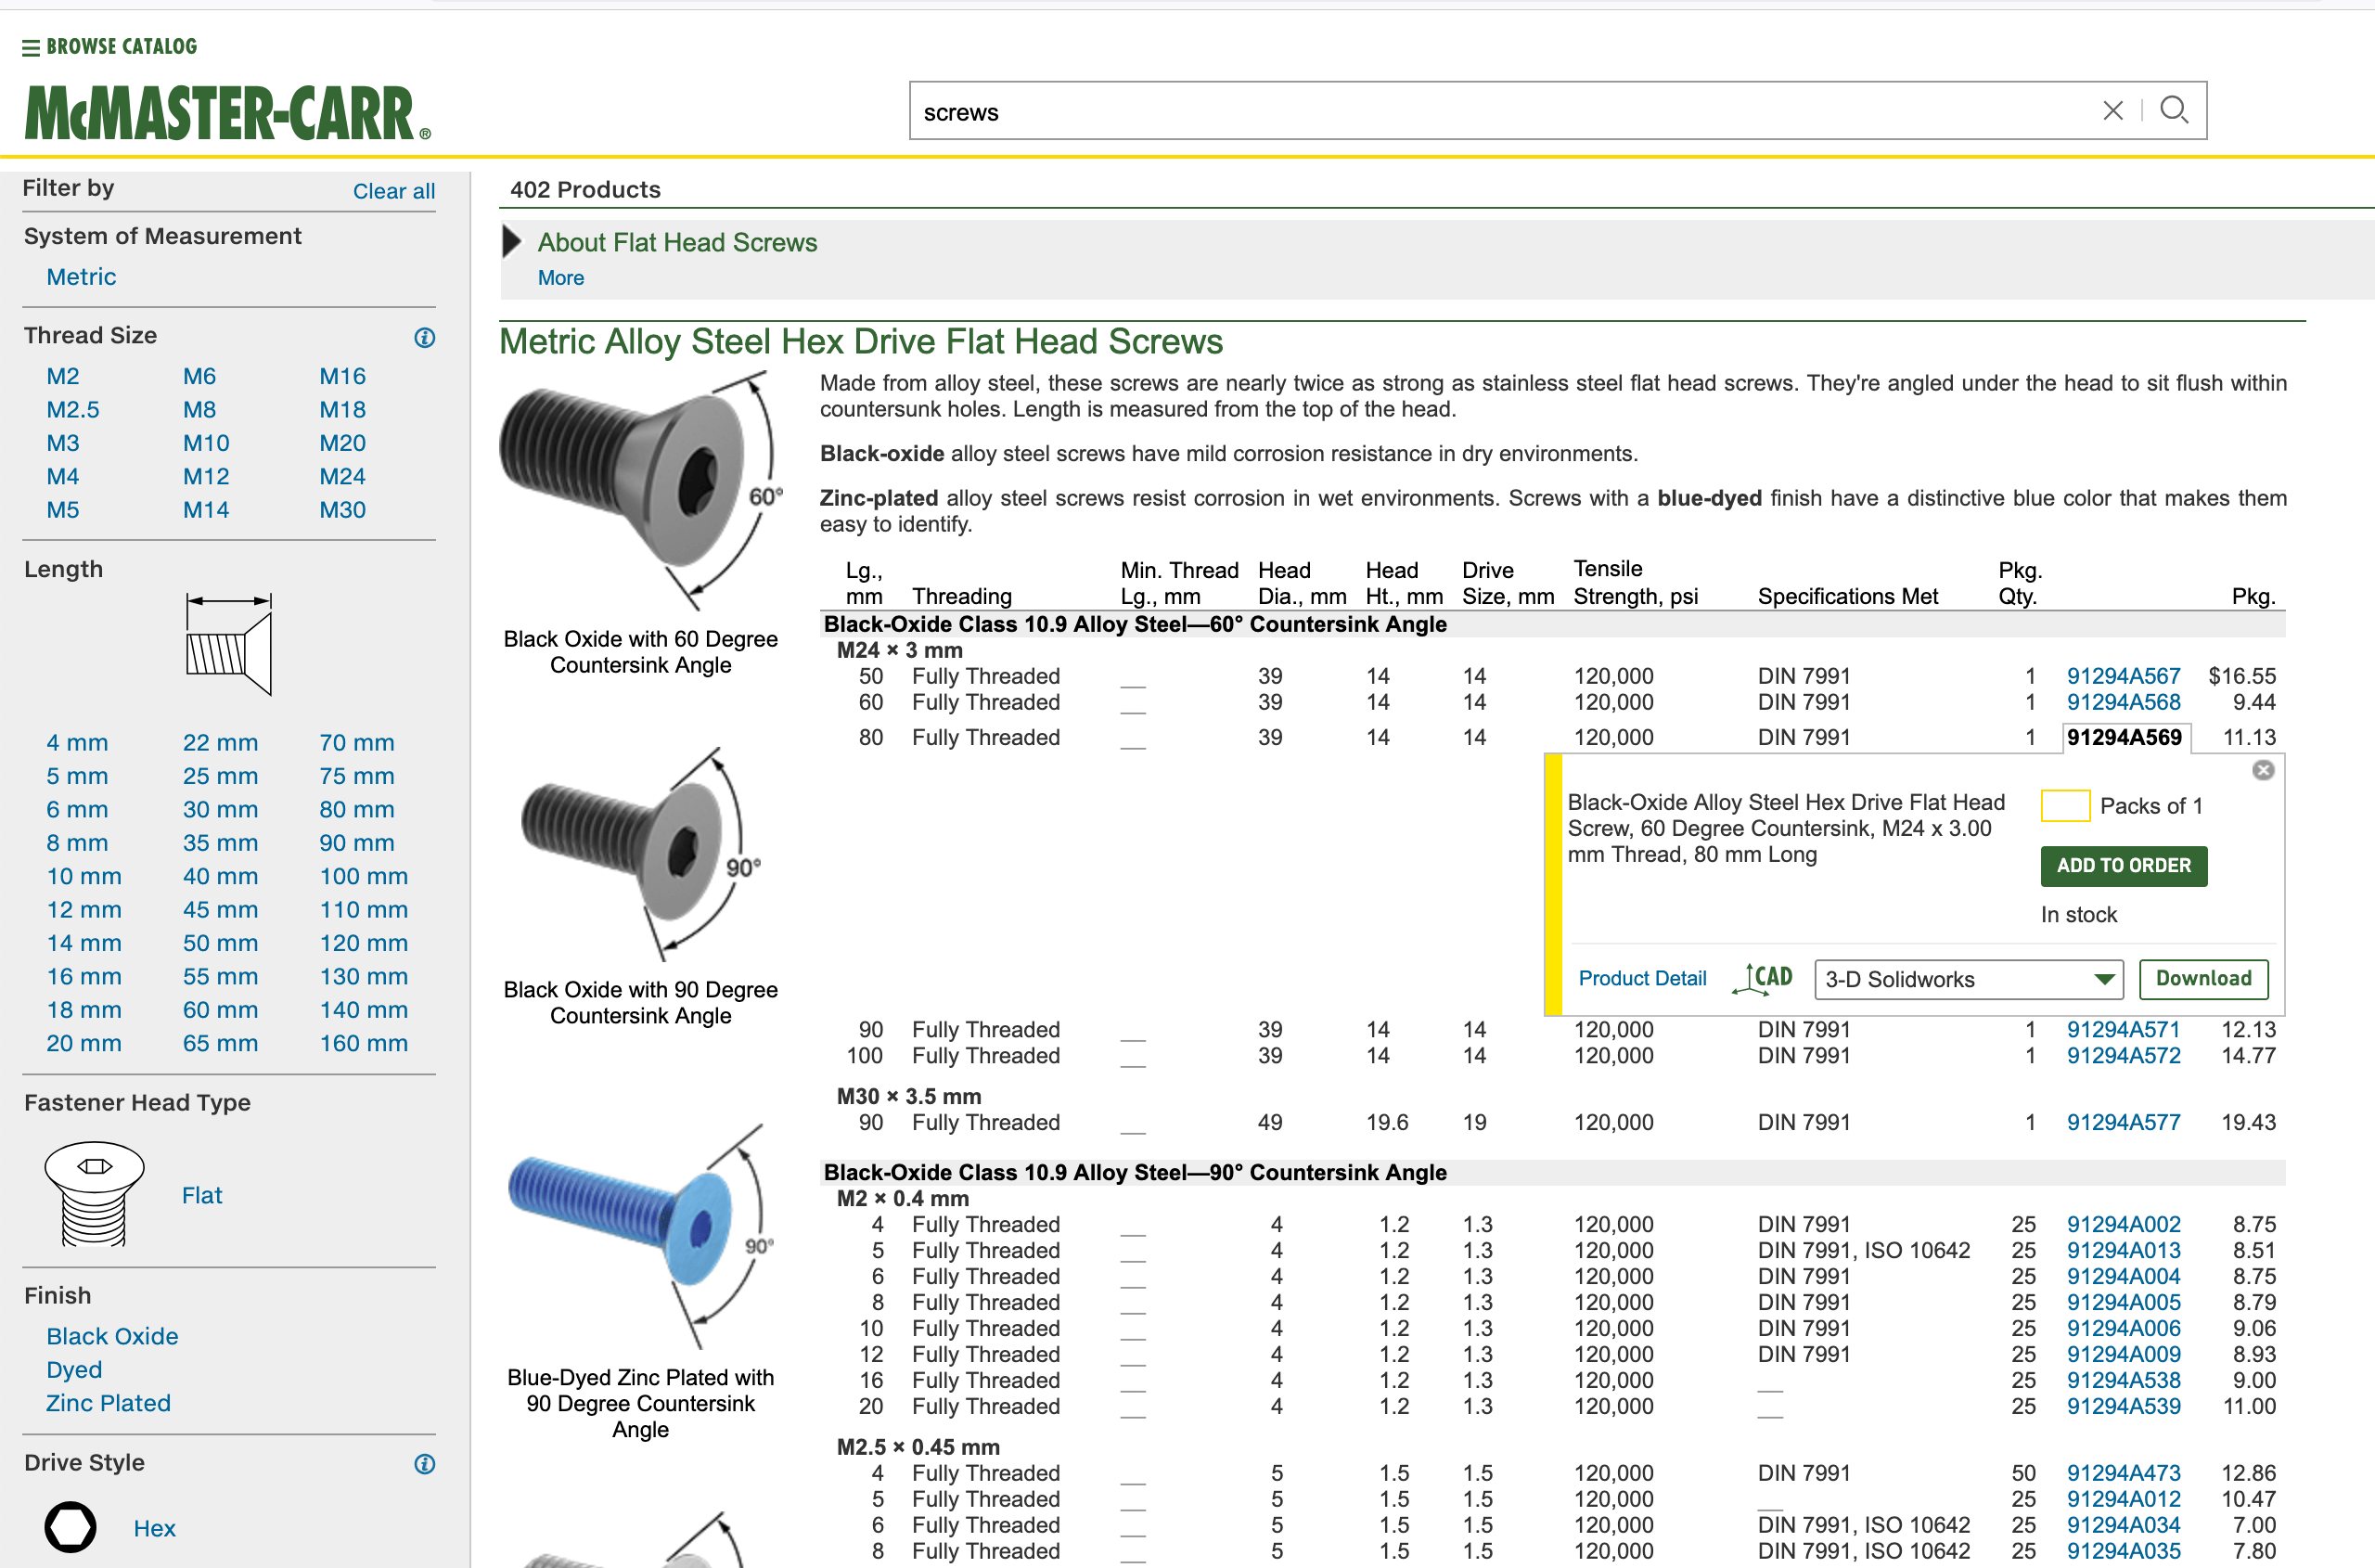Image resolution: width=2375 pixels, height=1568 pixels.
Task: Click the 60 degree black oxide screw image
Action: point(641,490)
